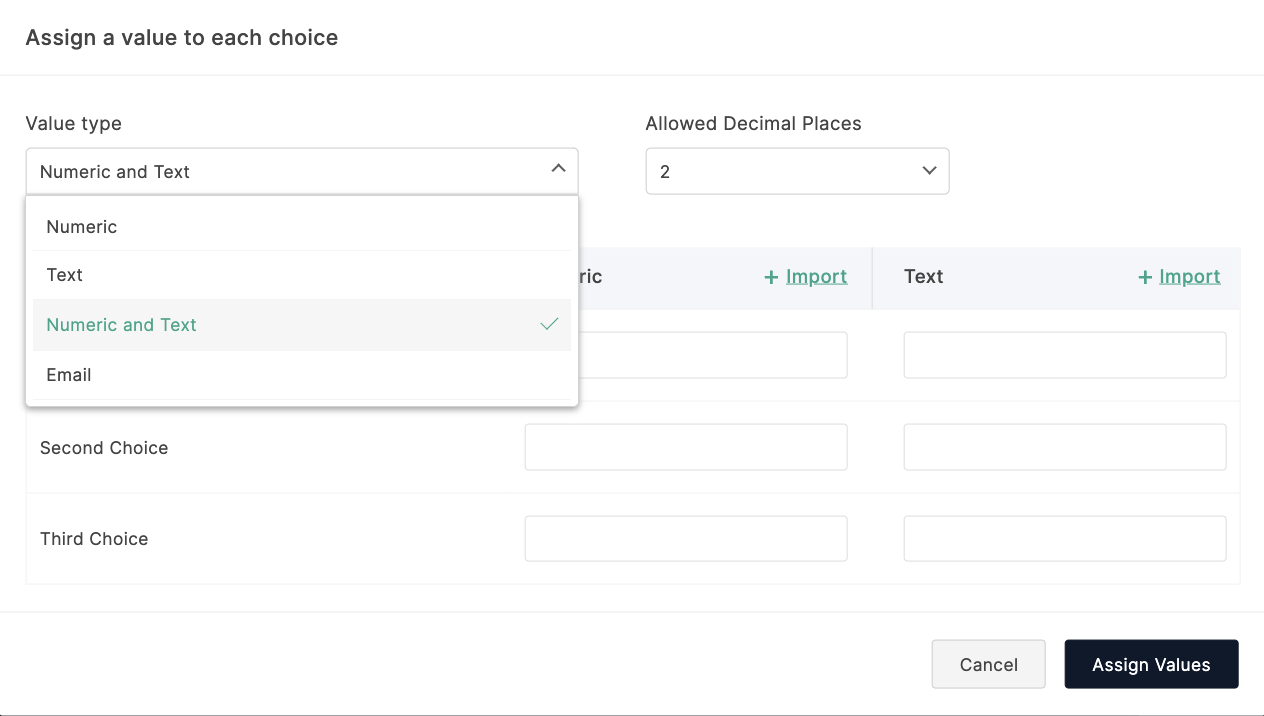Collapse the Value type dropdown chevron
The height and width of the screenshot is (716, 1264).
coord(558,170)
